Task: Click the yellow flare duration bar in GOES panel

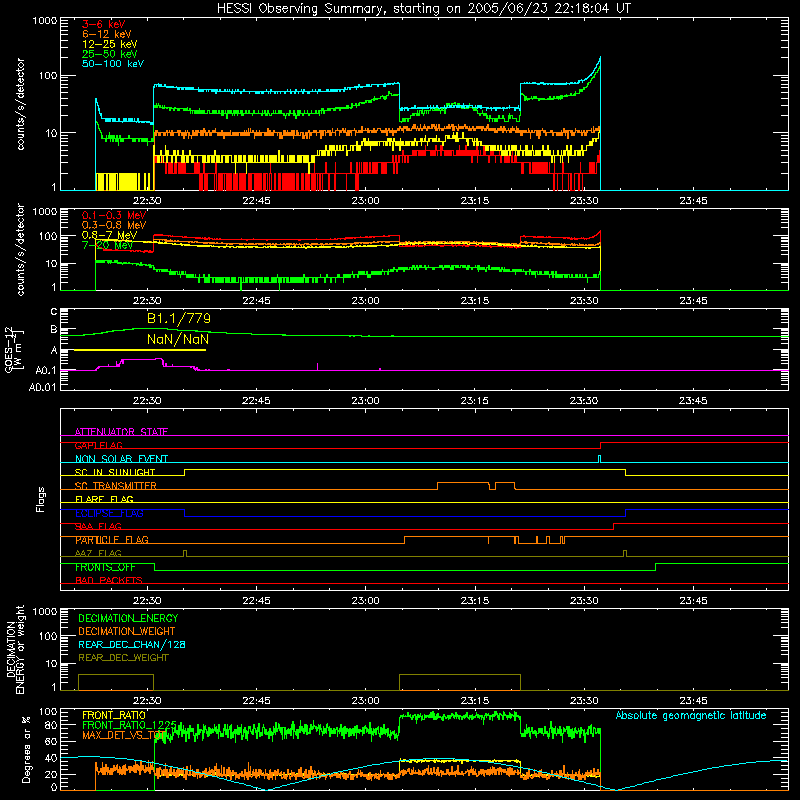Action: [x=140, y=350]
